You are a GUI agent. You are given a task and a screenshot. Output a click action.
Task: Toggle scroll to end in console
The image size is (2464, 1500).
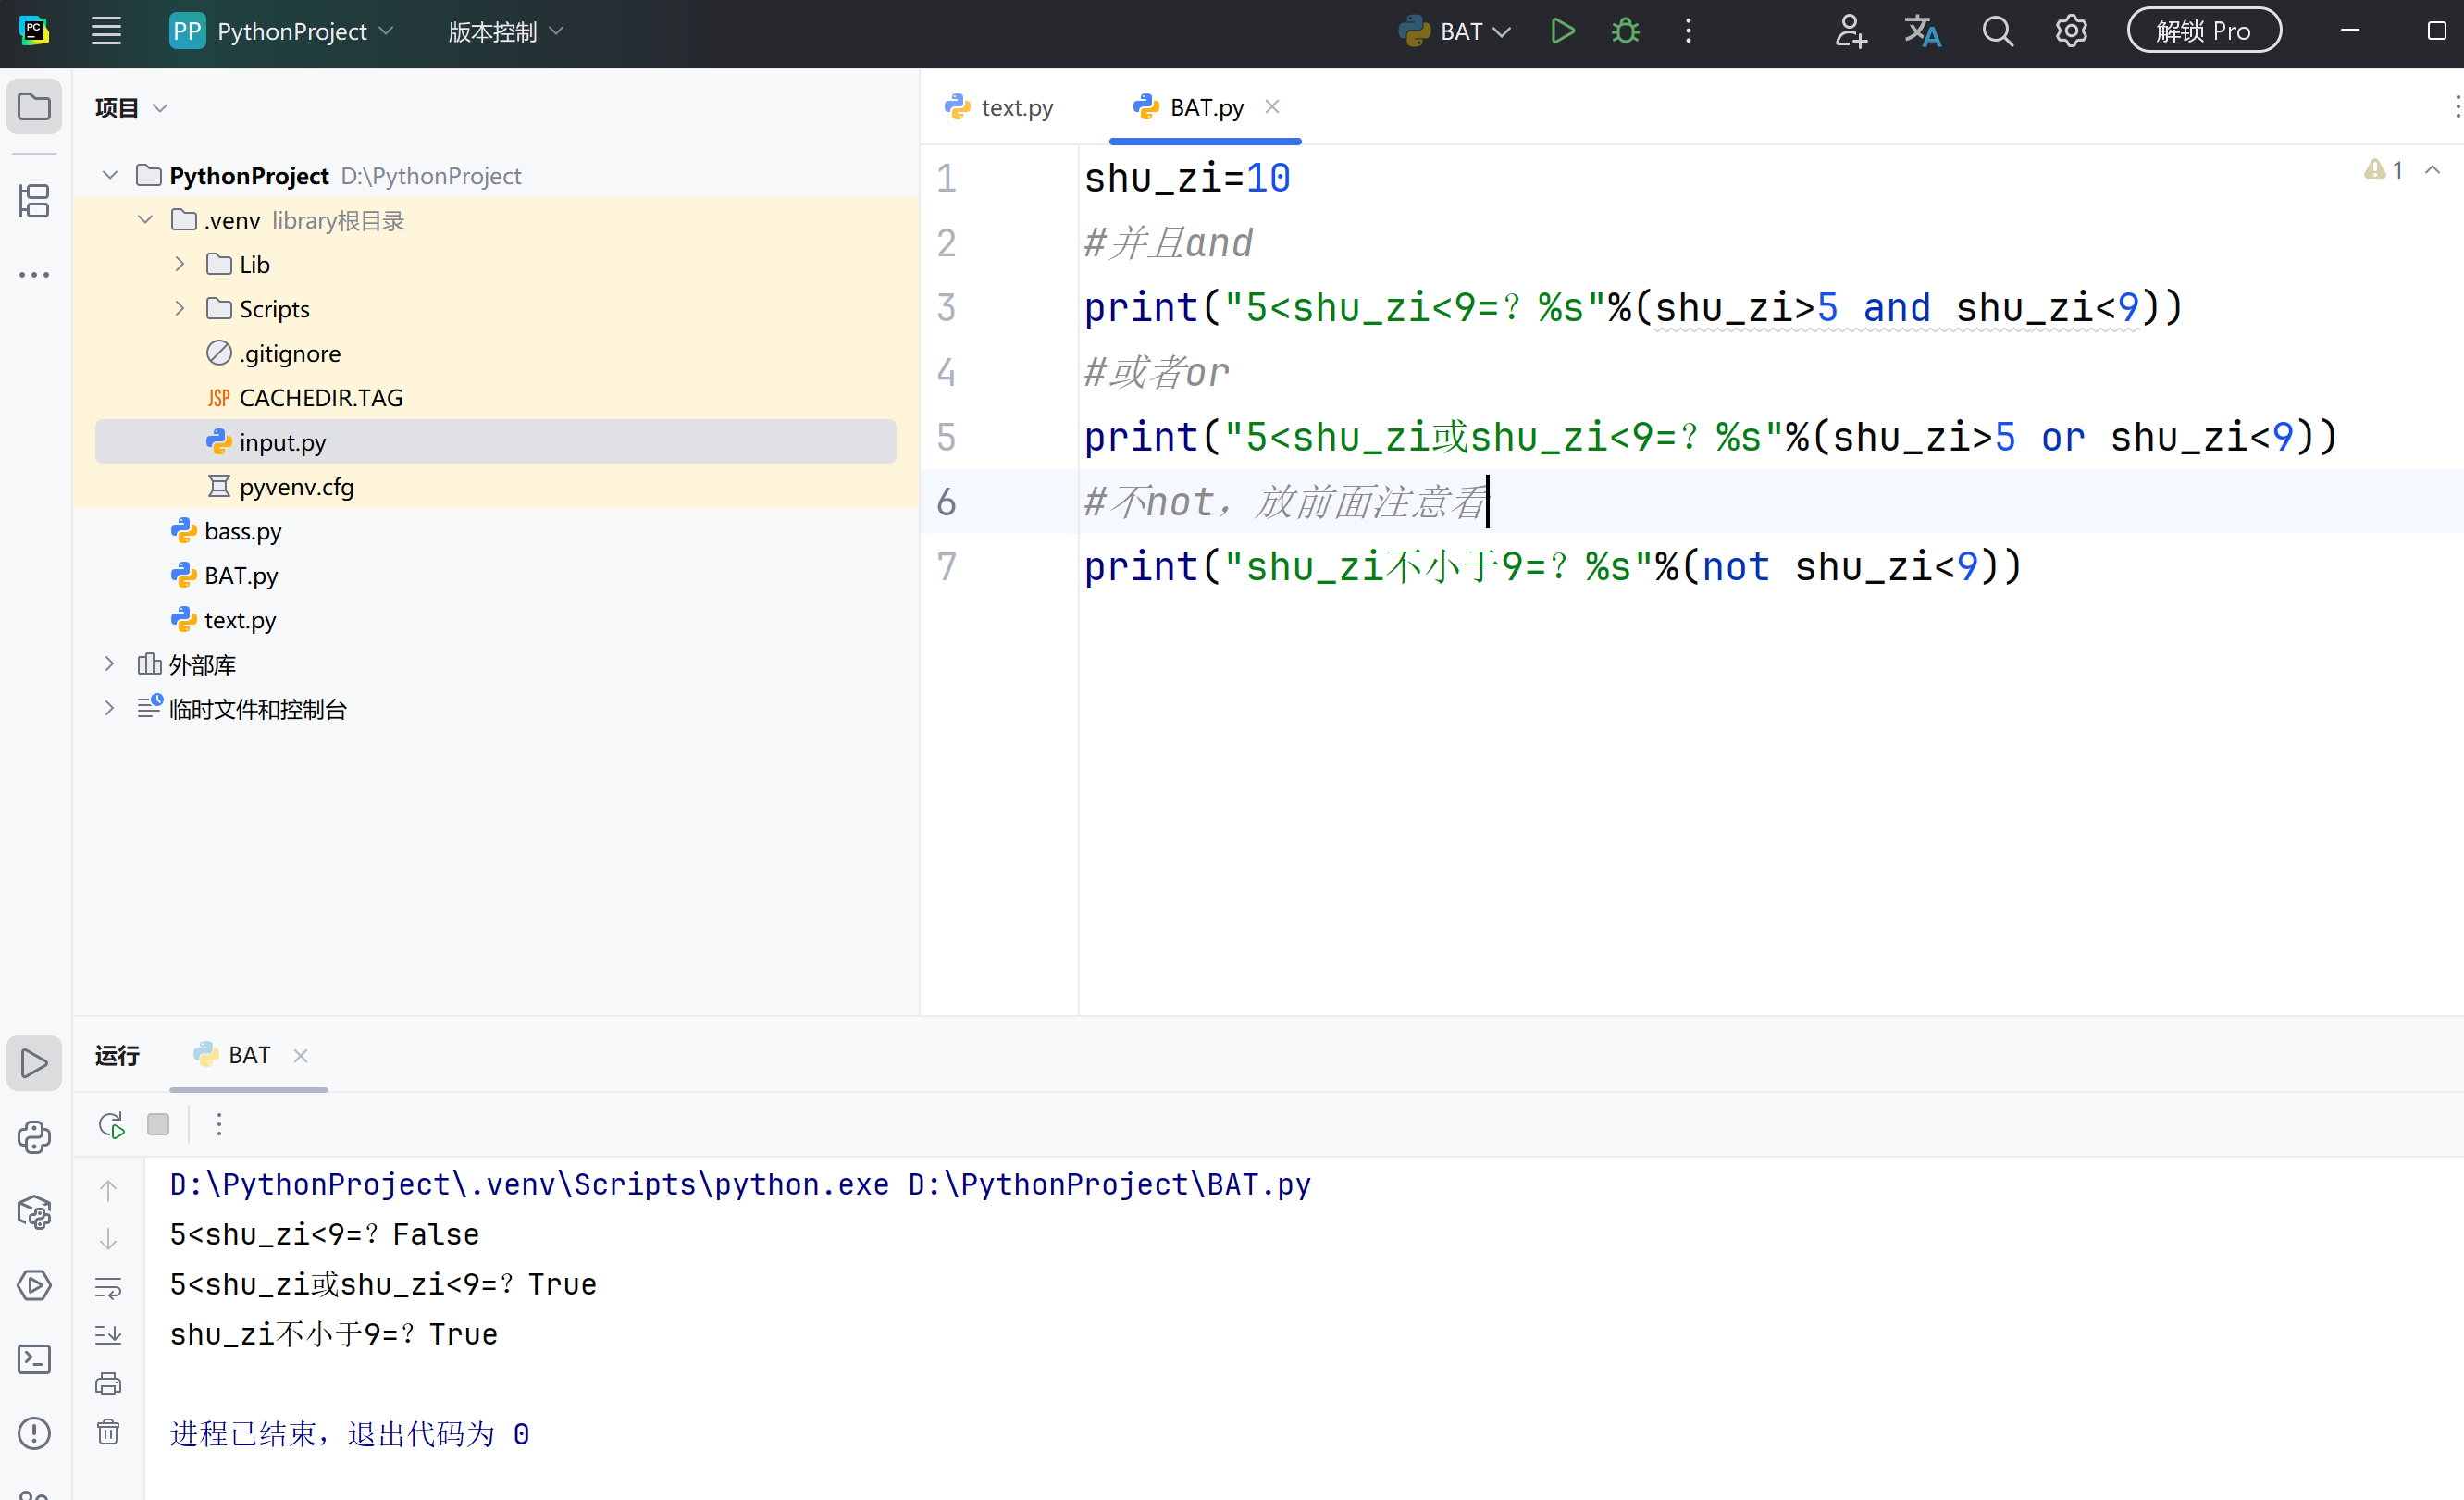(x=108, y=1335)
